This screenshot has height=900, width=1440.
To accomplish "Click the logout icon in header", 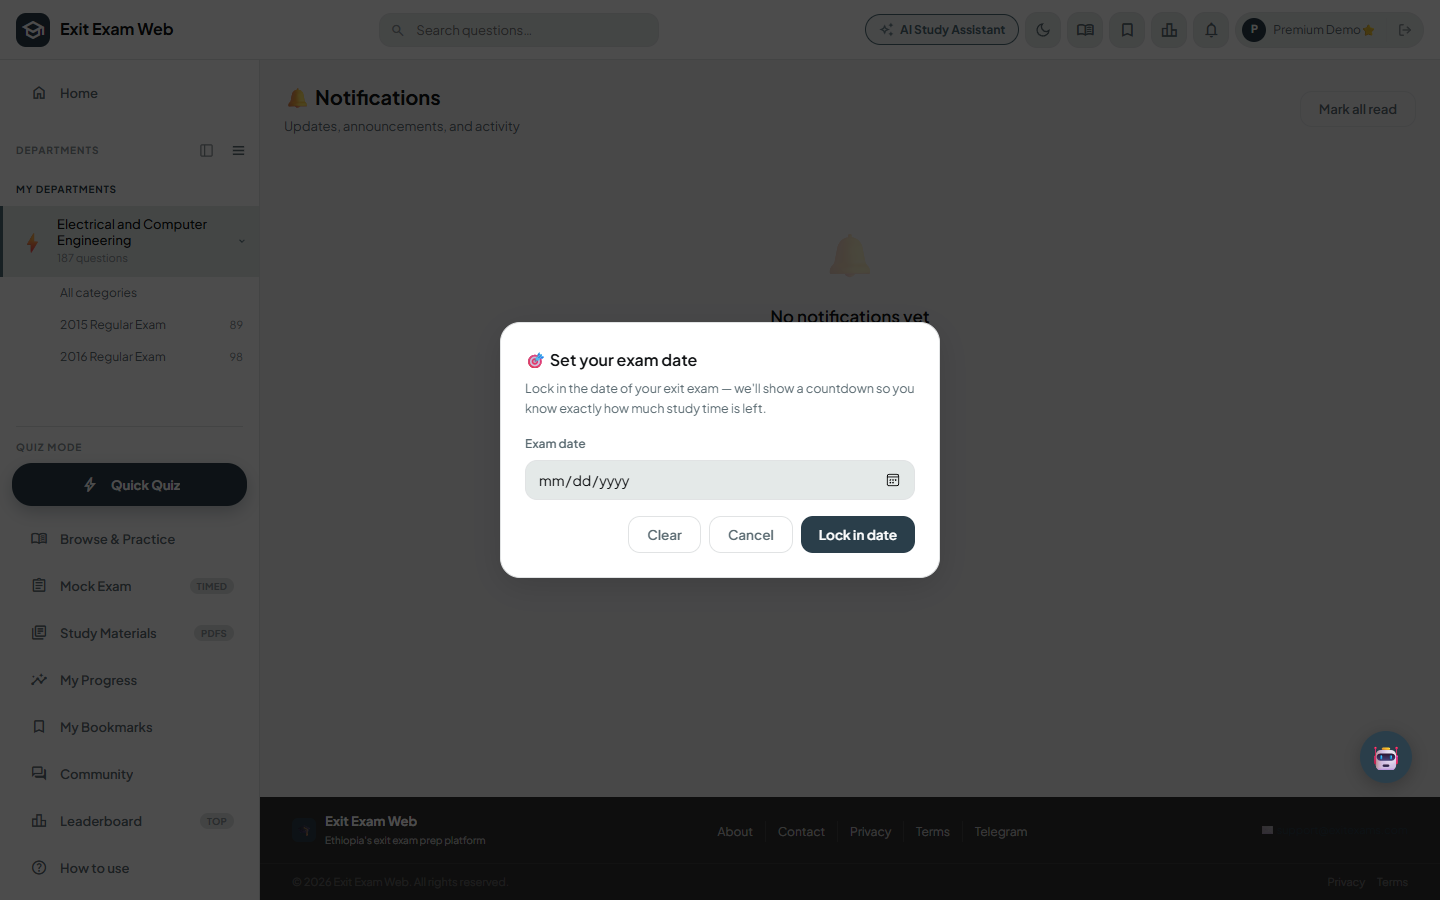I will 1405,30.
